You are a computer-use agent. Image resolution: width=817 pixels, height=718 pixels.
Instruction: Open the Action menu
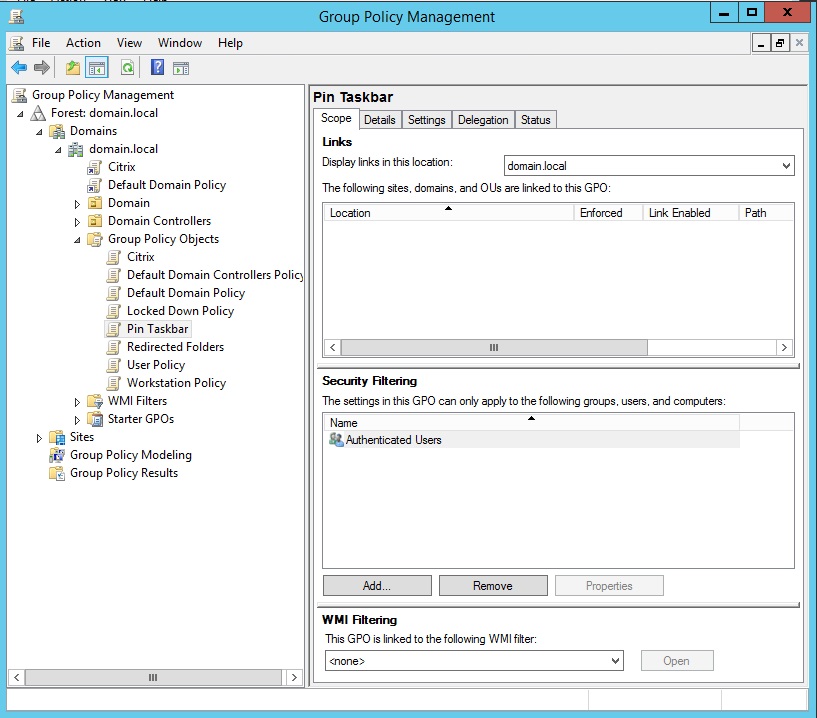(83, 43)
